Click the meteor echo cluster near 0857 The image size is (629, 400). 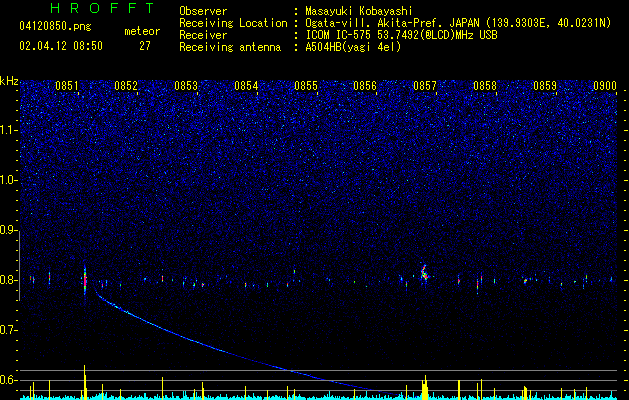pos(424,273)
